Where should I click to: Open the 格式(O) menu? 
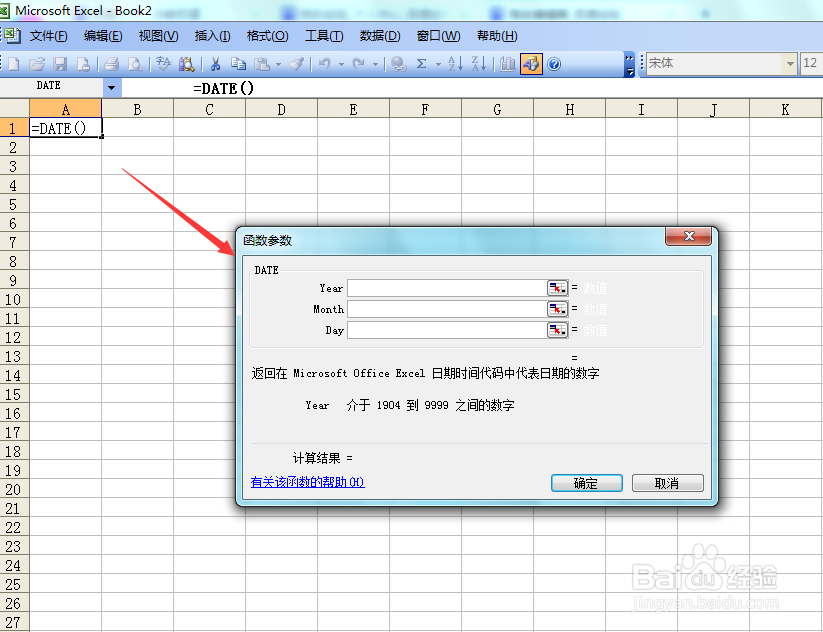pos(267,36)
